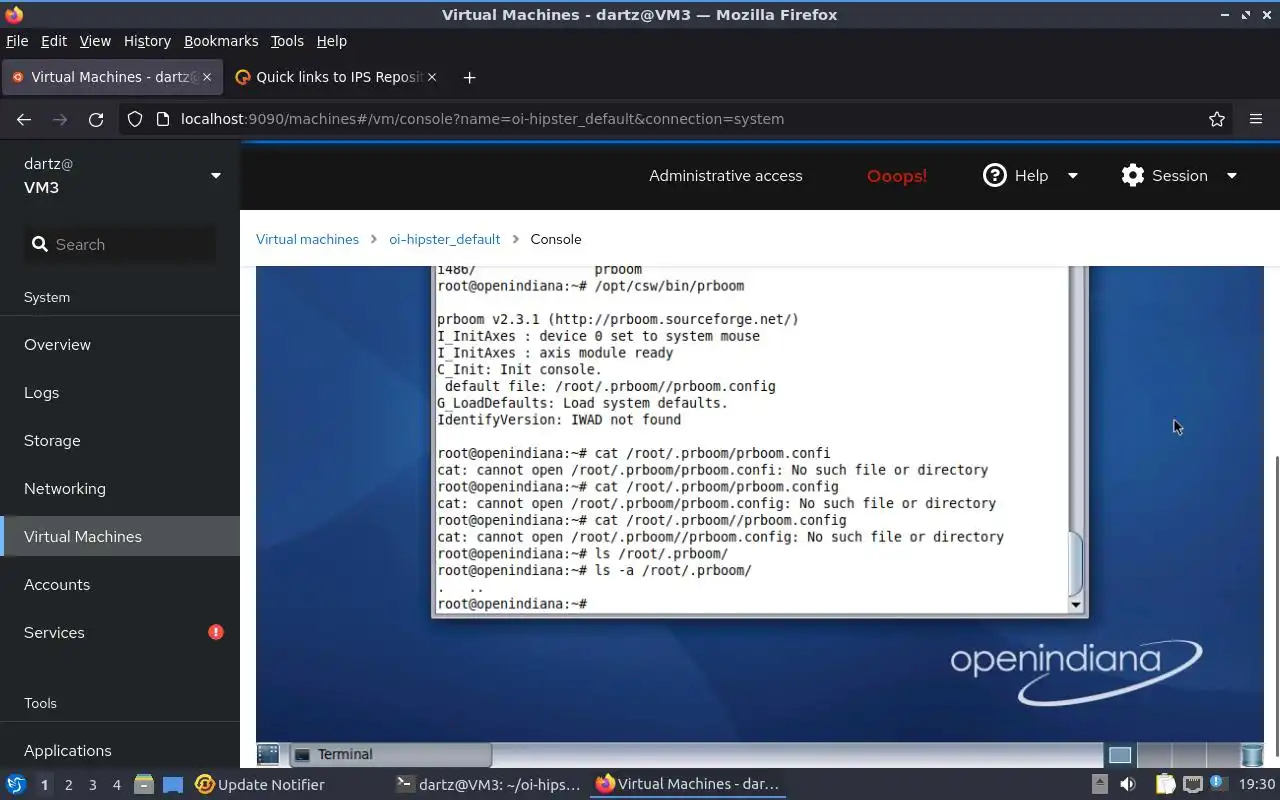Open the Storage page
1280x800 pixels.
point(120,440)
